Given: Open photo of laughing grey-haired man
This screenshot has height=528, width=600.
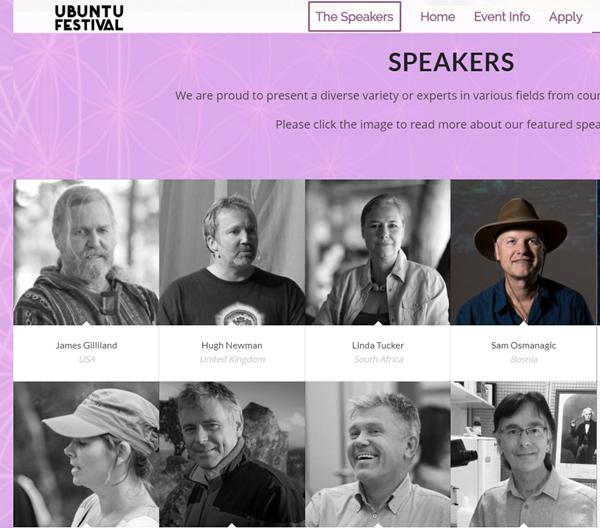Looking at the screenshot, I should point(378,454).
